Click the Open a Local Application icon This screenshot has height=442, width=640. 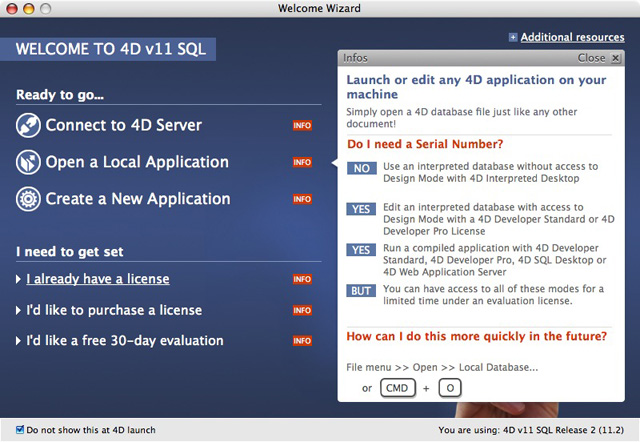[x=28, y=162]
